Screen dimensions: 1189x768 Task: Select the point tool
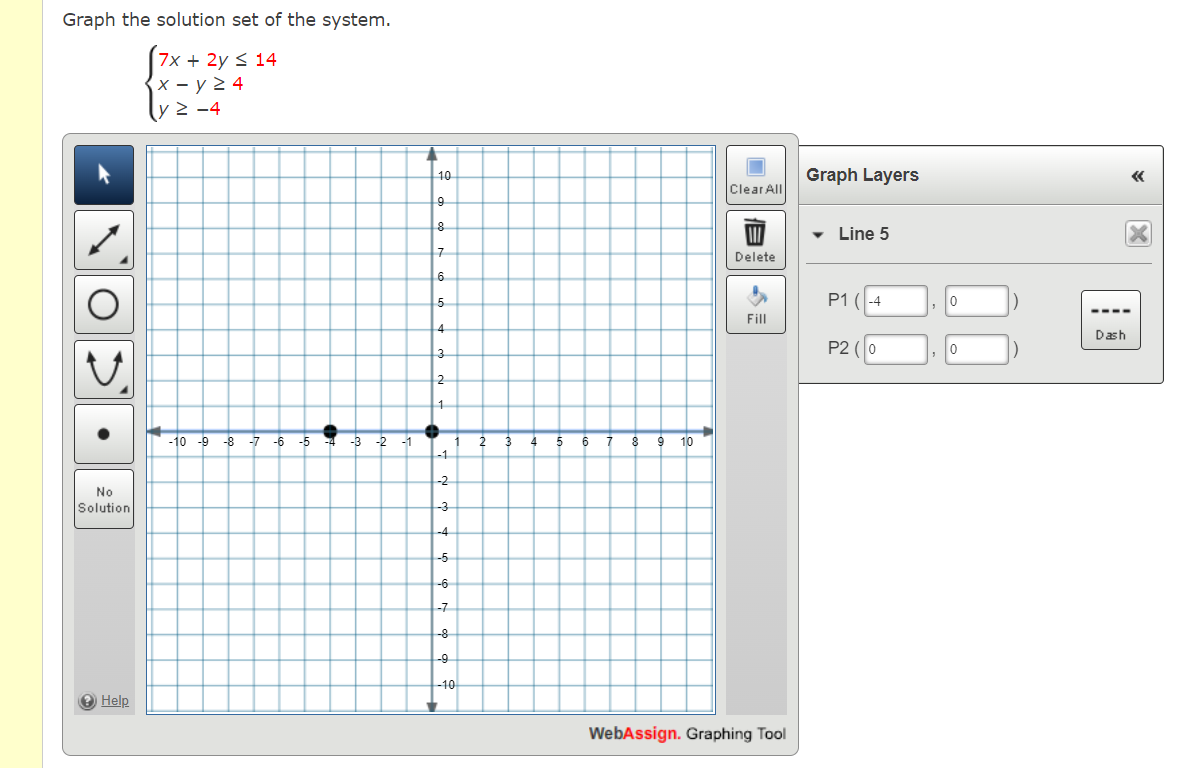coord(104,434)
